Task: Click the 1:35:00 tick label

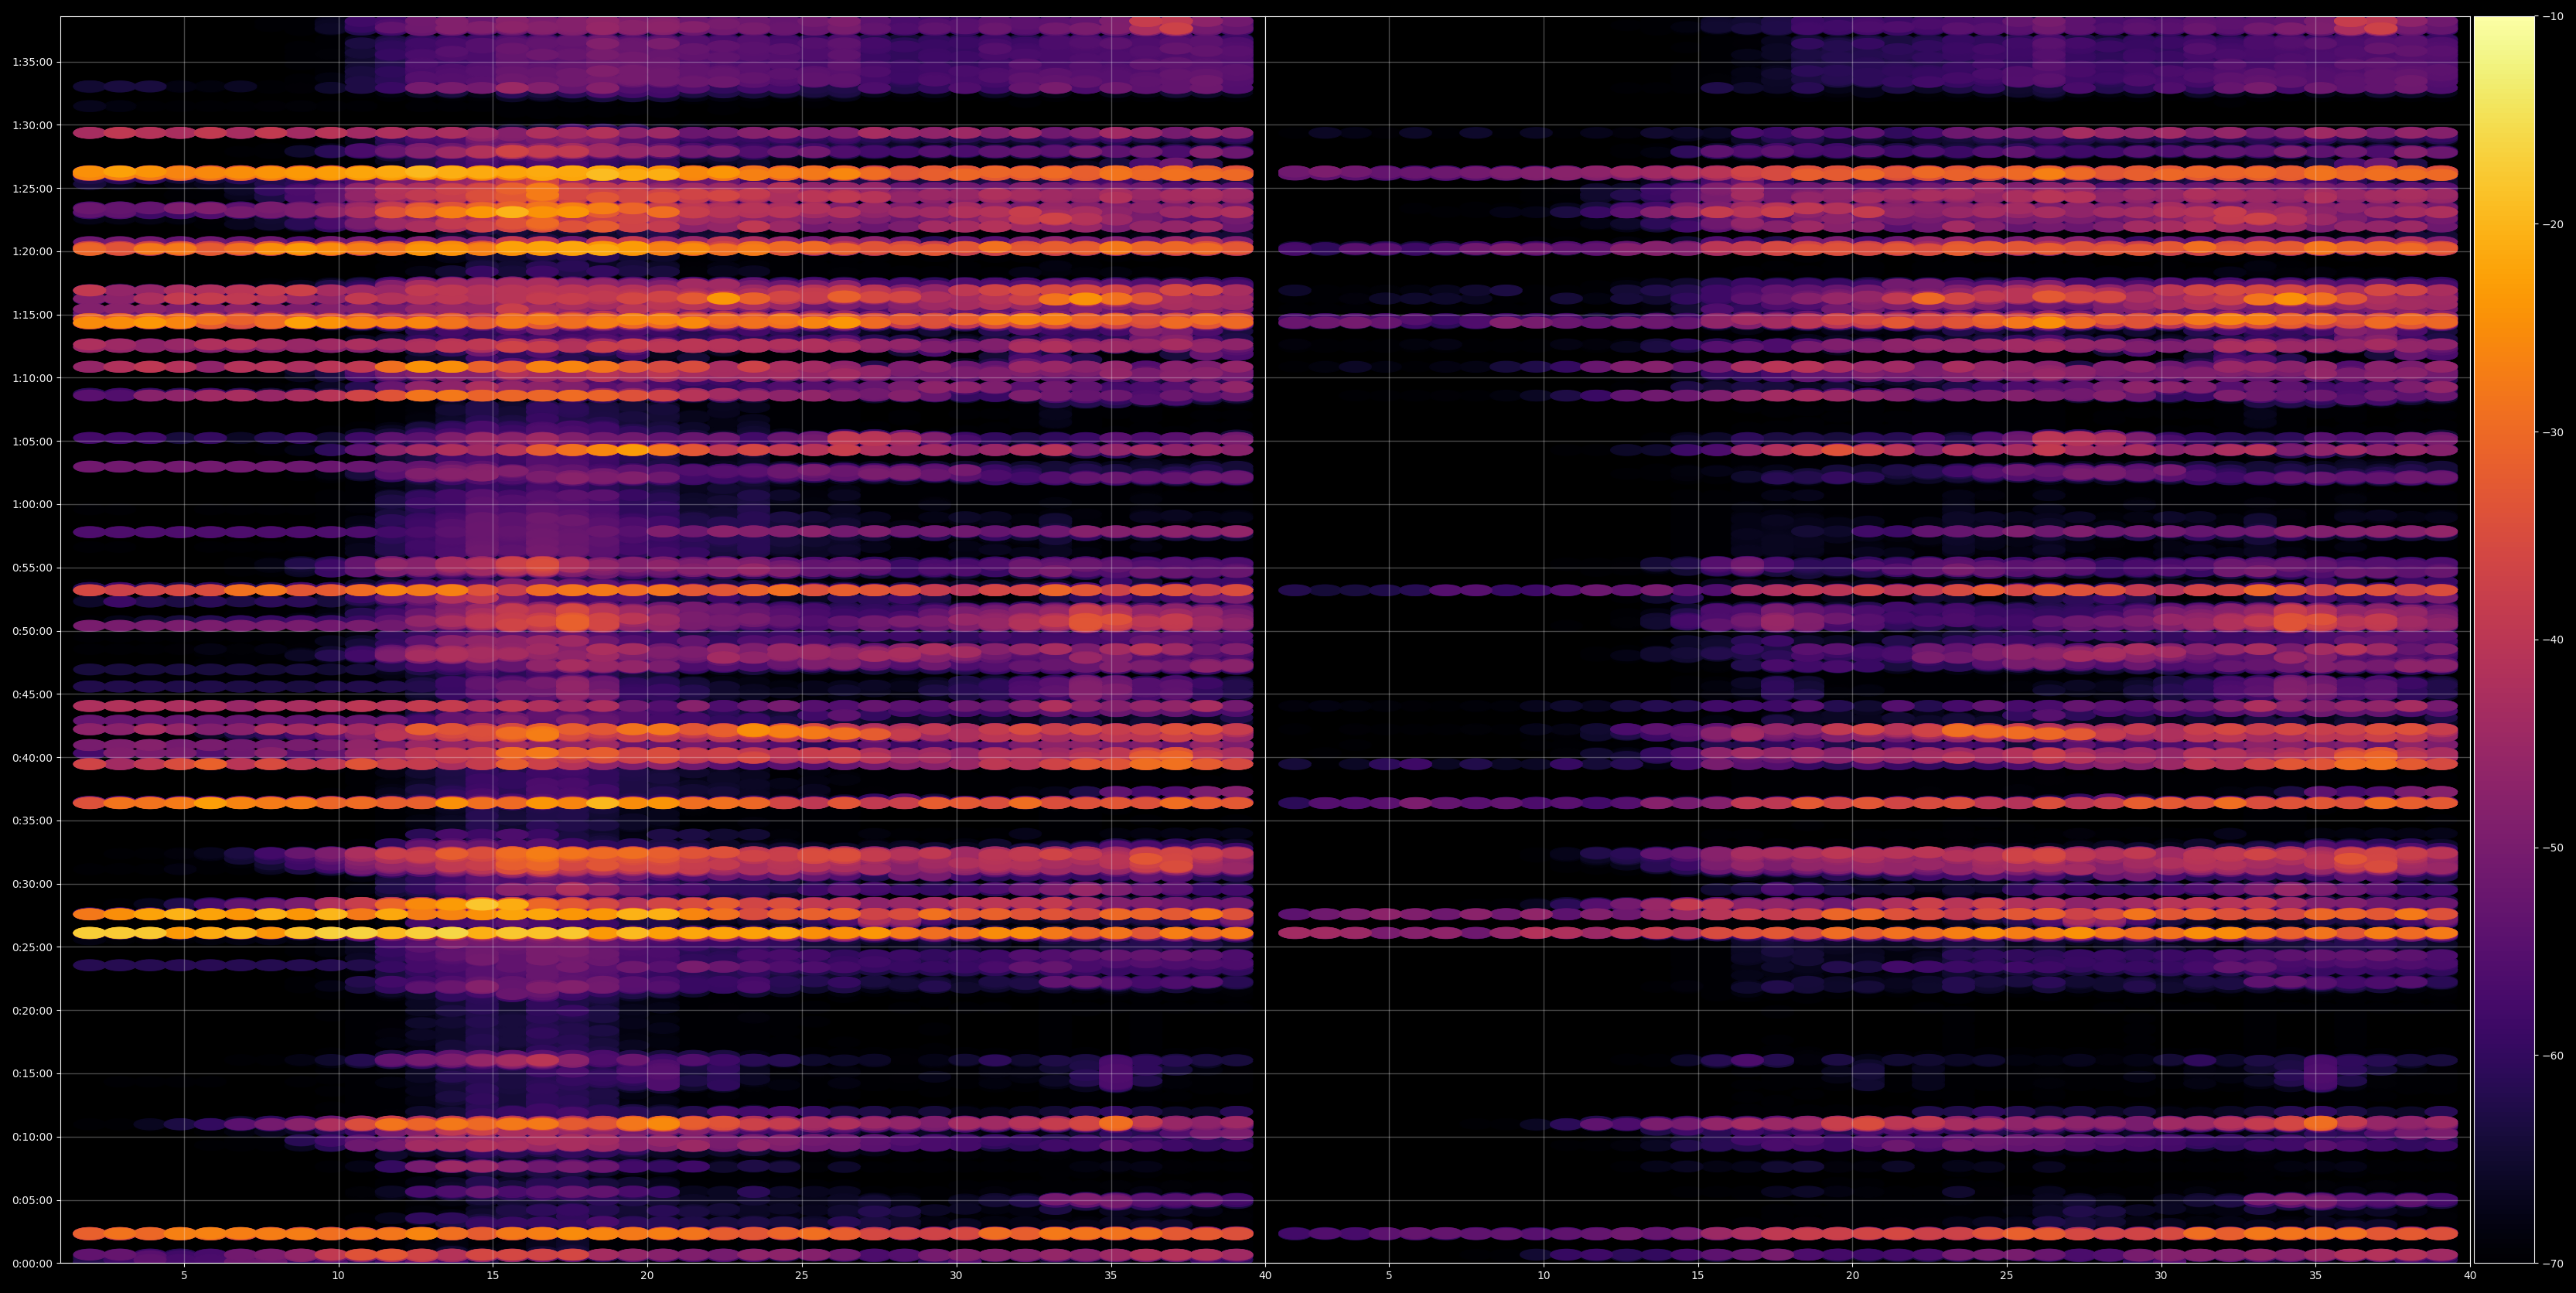Action: tap(32, 62)
